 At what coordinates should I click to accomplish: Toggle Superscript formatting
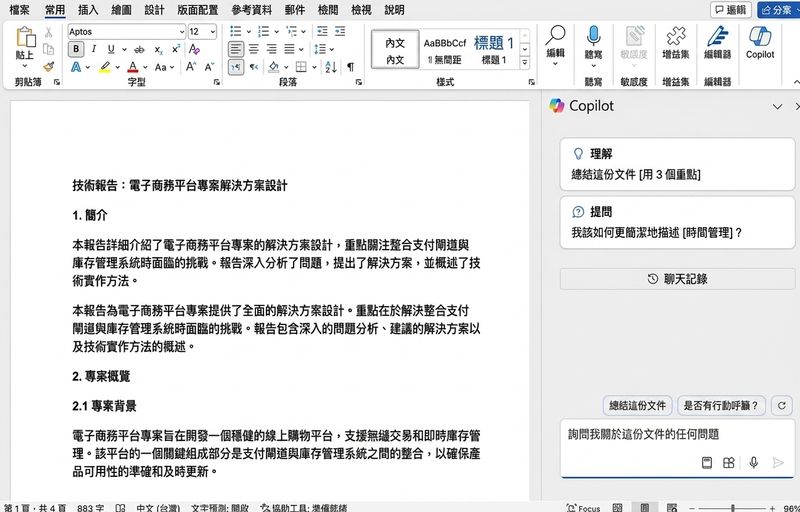click(176, 49)
